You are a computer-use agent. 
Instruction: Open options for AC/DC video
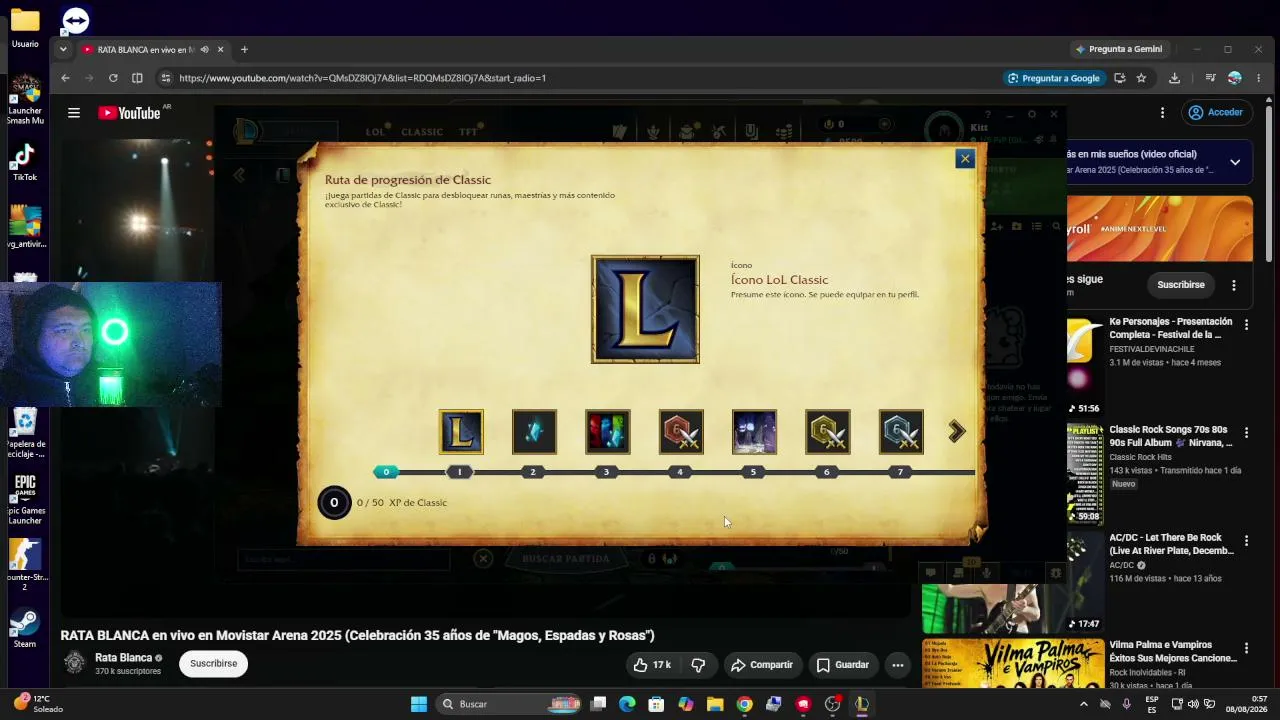tap(1246, 540)
